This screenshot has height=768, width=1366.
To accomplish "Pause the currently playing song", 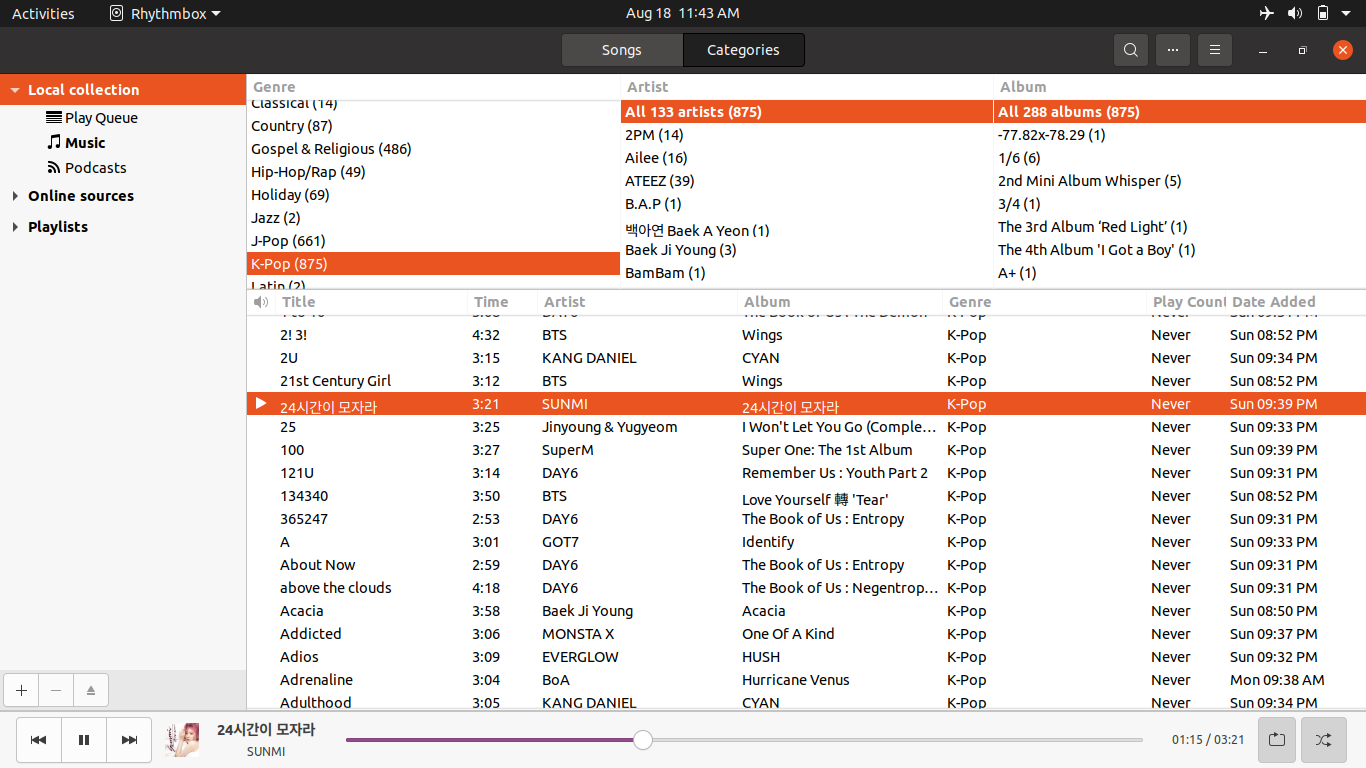I will tap(84, 740).
